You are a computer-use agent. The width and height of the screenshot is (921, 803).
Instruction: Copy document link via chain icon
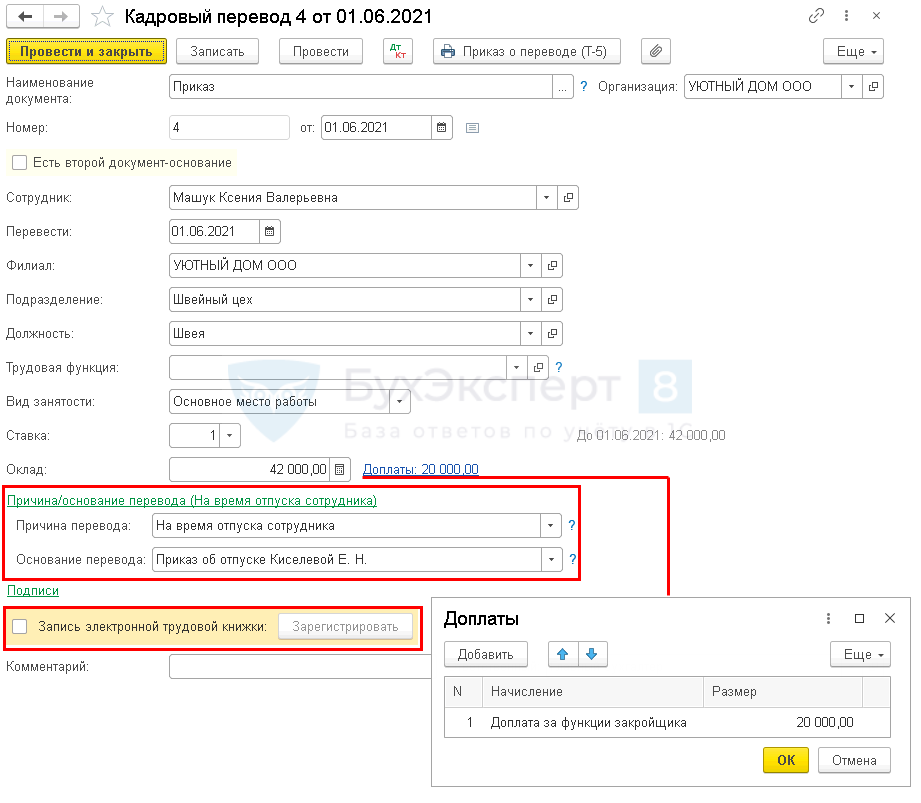tap(817, 16)
